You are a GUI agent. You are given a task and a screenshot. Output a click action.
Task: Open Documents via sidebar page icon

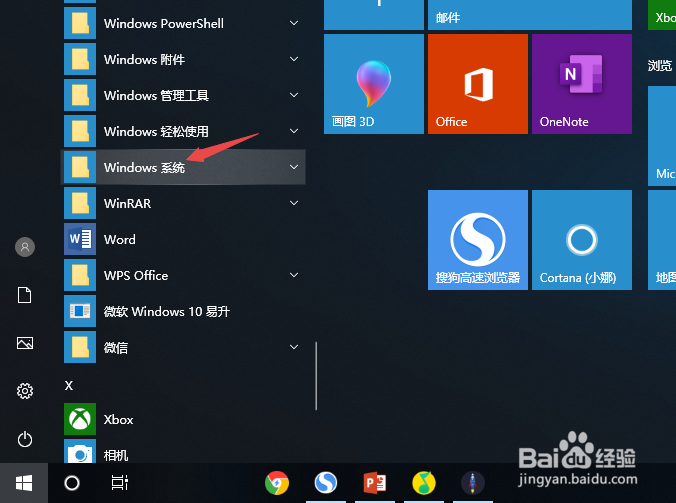(x=25, y=295)
